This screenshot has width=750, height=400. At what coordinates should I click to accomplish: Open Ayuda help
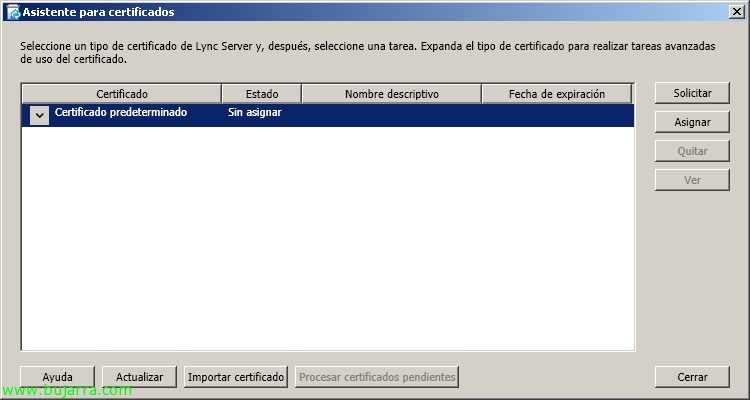click(x=57, y=377)
